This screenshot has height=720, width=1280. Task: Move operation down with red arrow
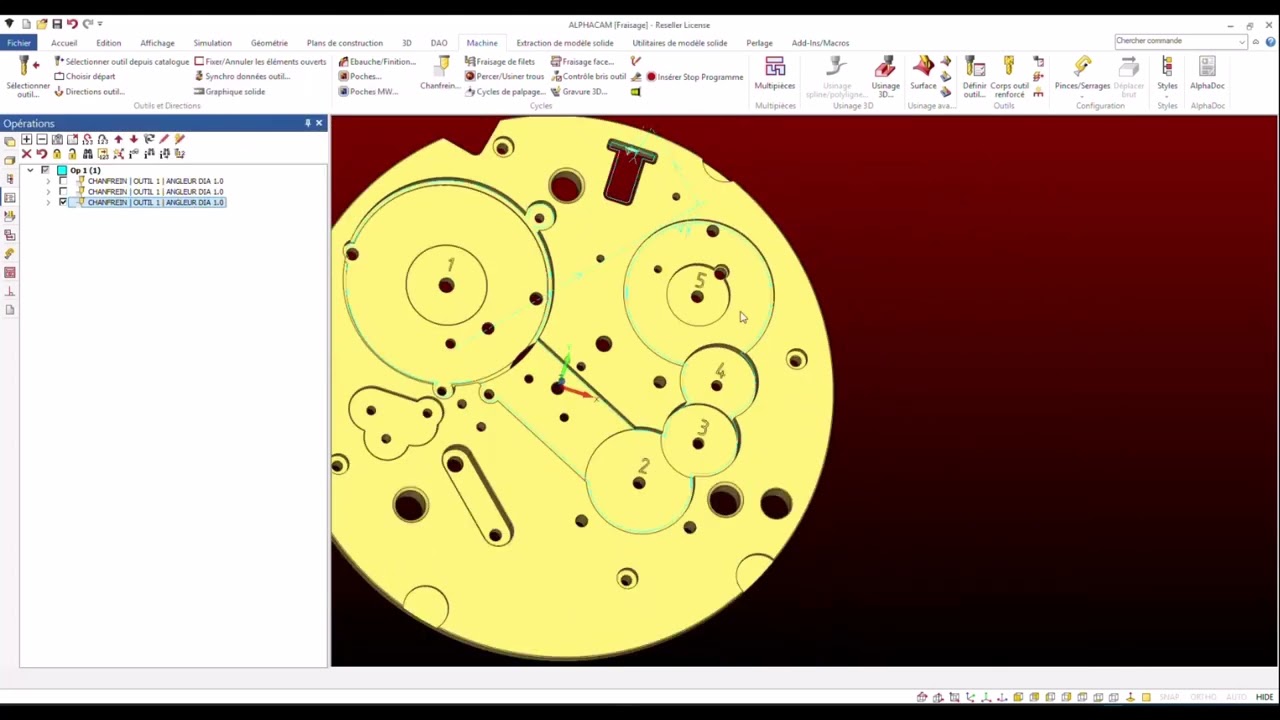coord(134,139)
